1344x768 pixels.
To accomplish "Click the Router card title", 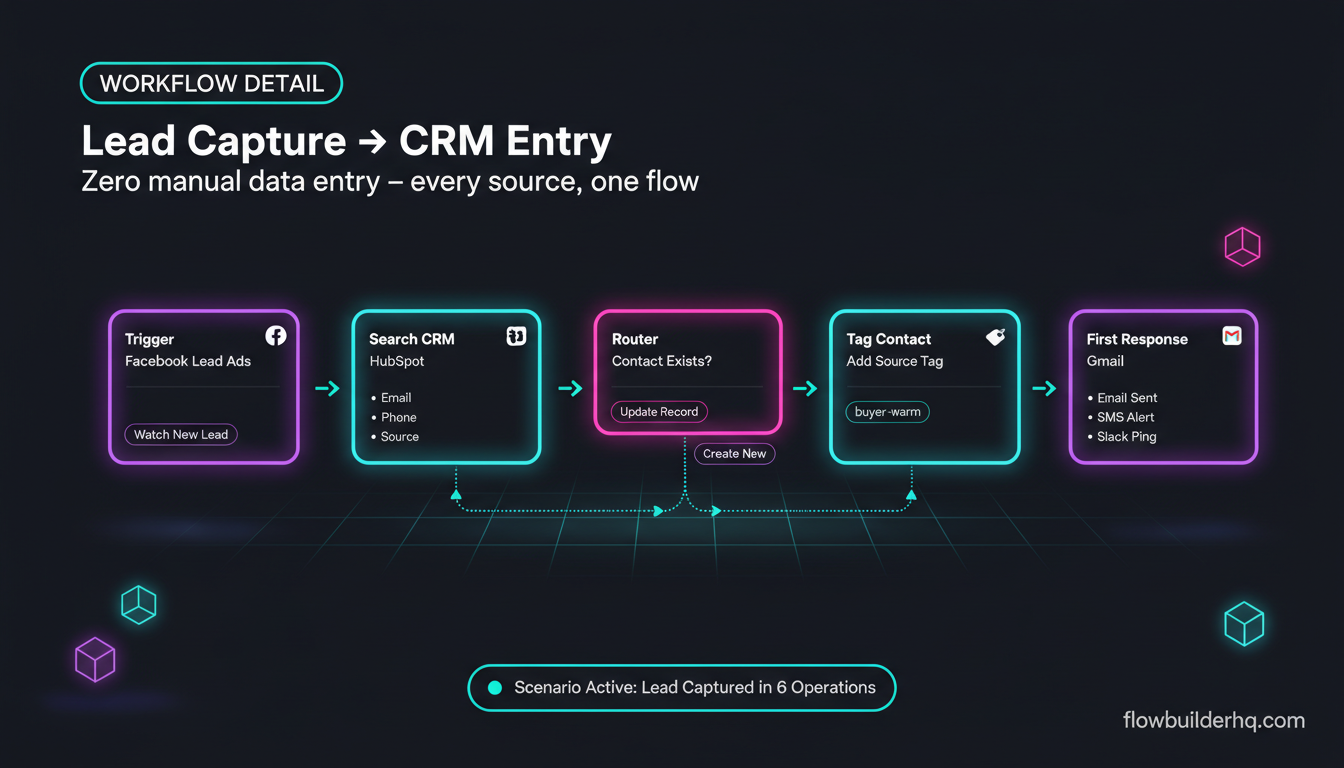I will coord(635,339).
